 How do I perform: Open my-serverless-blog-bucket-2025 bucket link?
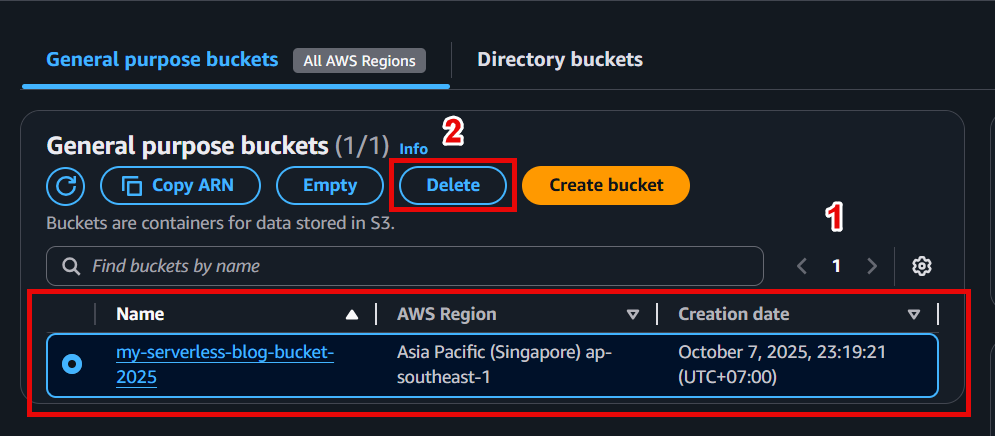(x=225, y=365)
